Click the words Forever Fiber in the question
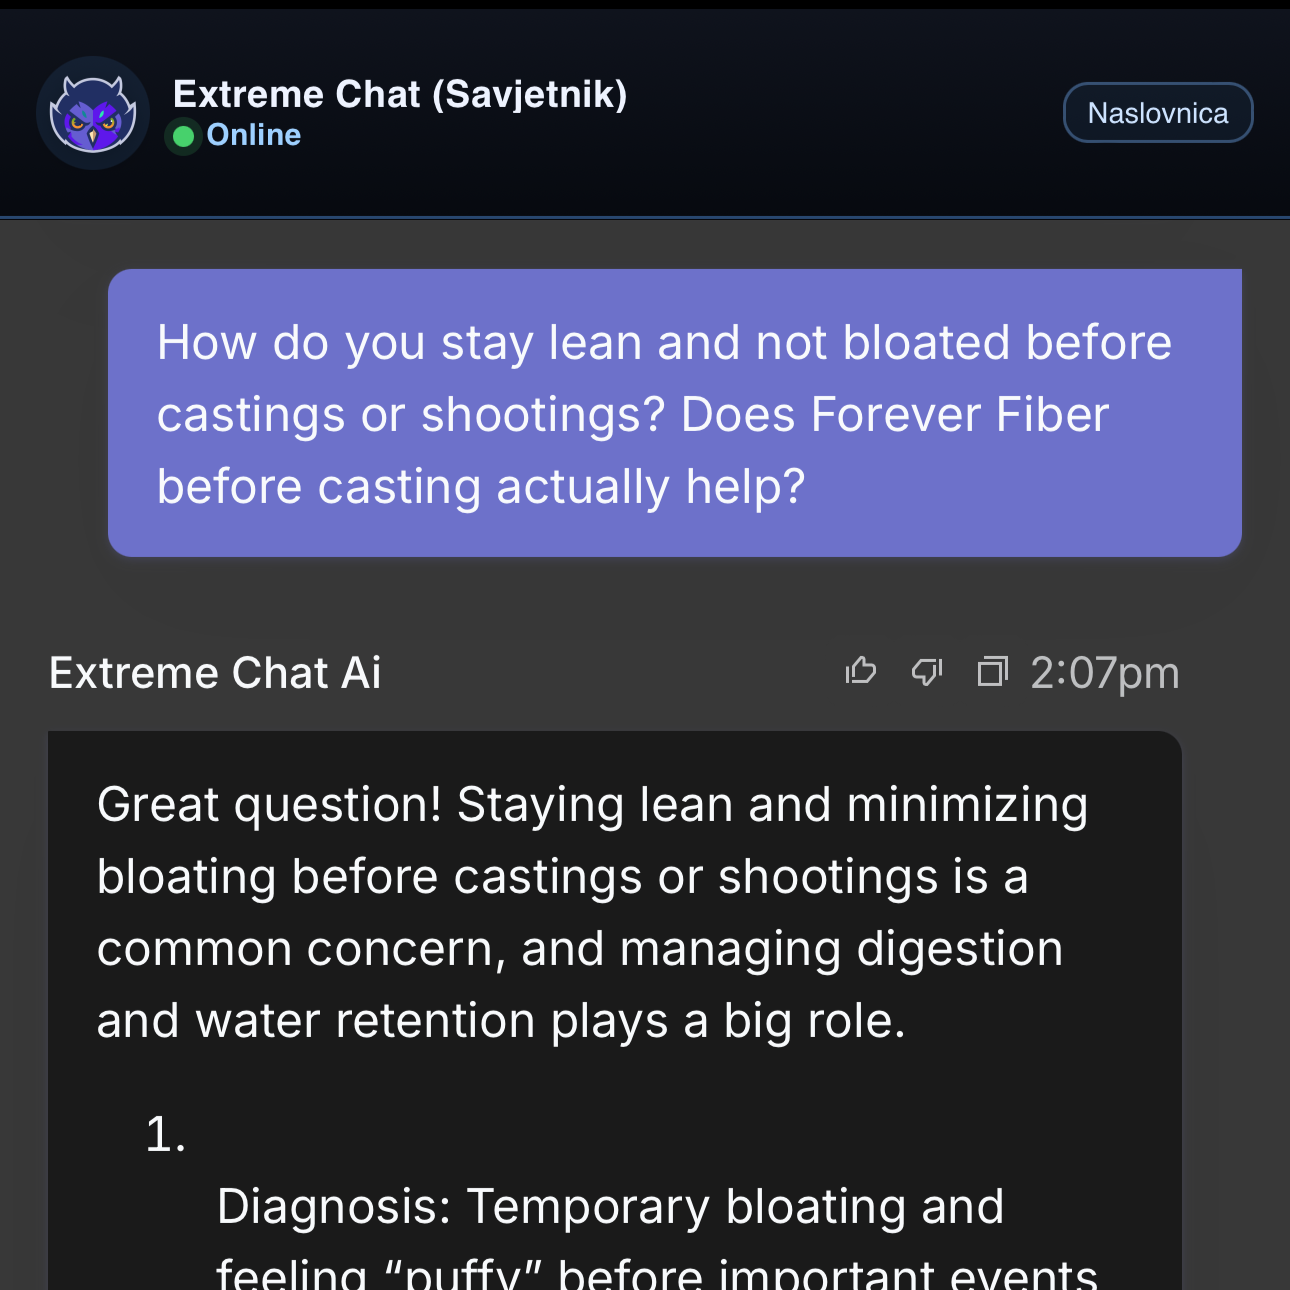 pyautogui.click(x=960, y=415)
